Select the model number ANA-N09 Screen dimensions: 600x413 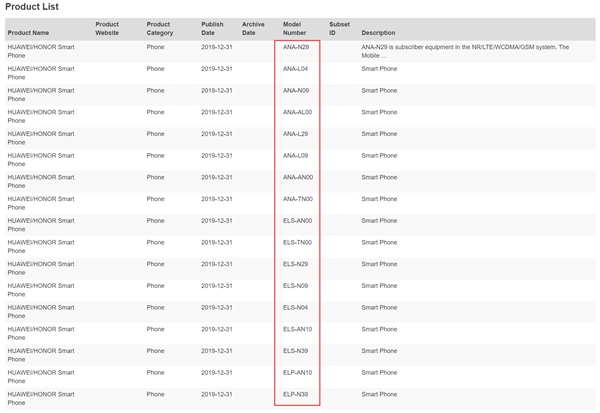pos(296,91)
